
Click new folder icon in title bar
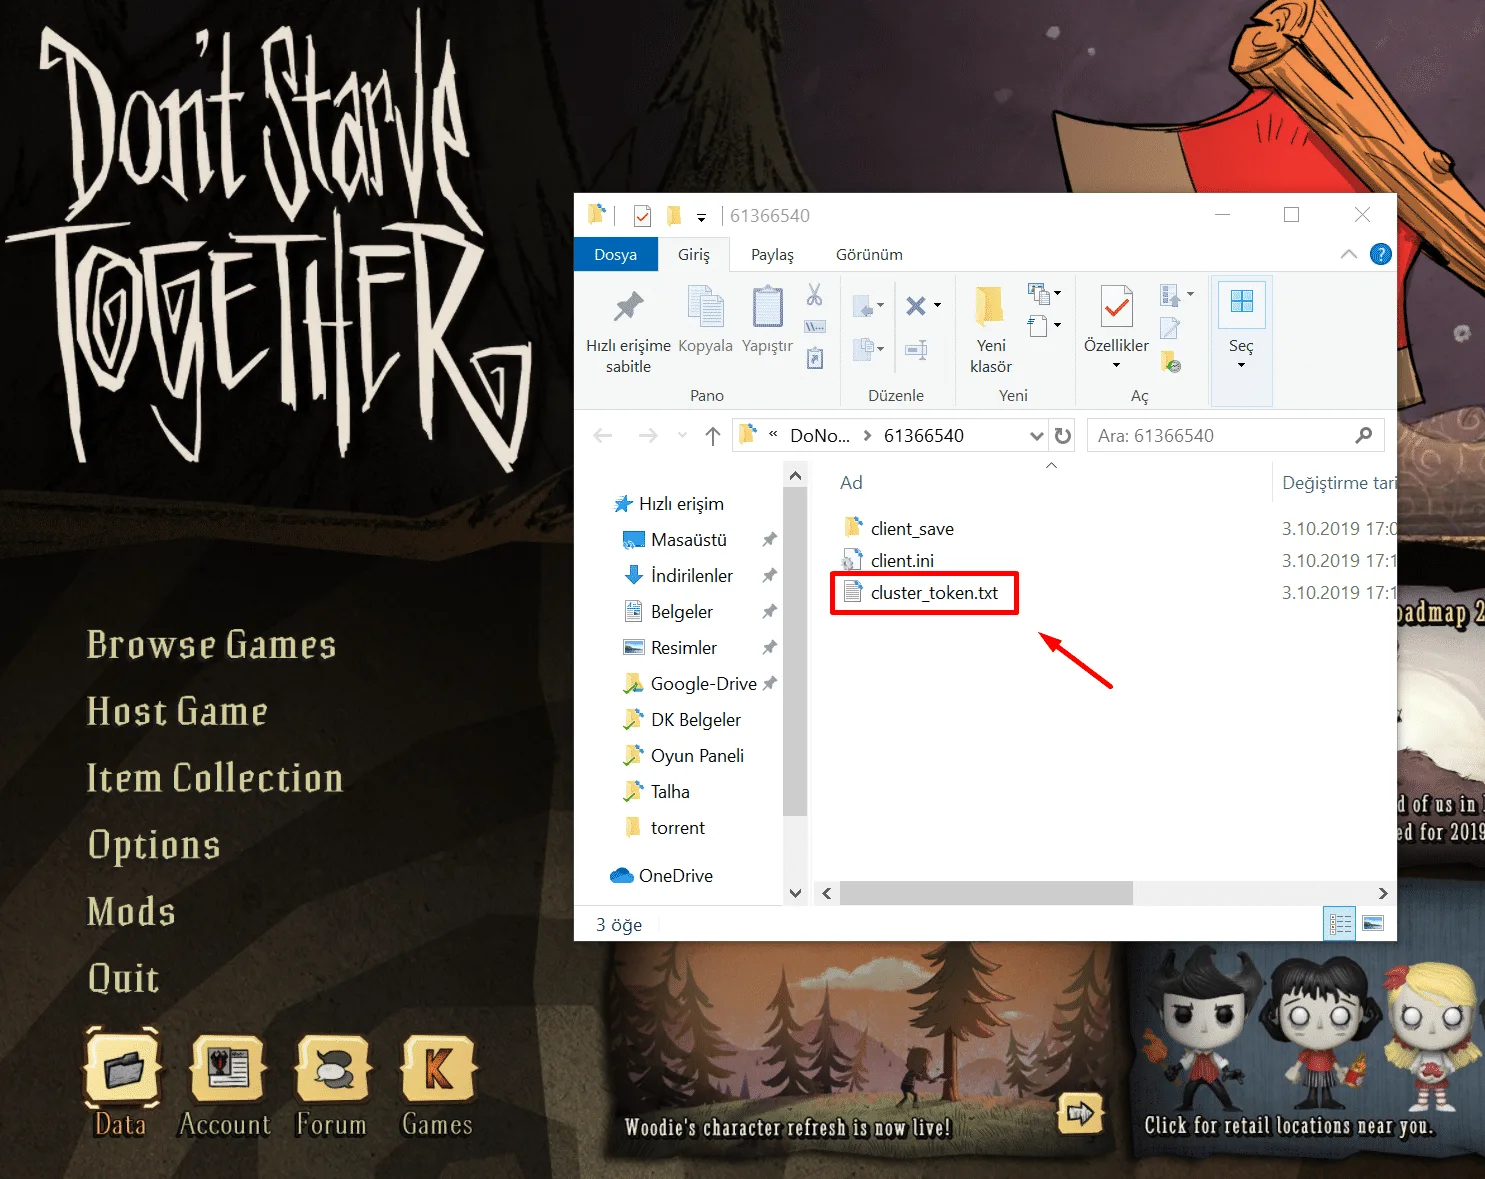pos(674,215)
